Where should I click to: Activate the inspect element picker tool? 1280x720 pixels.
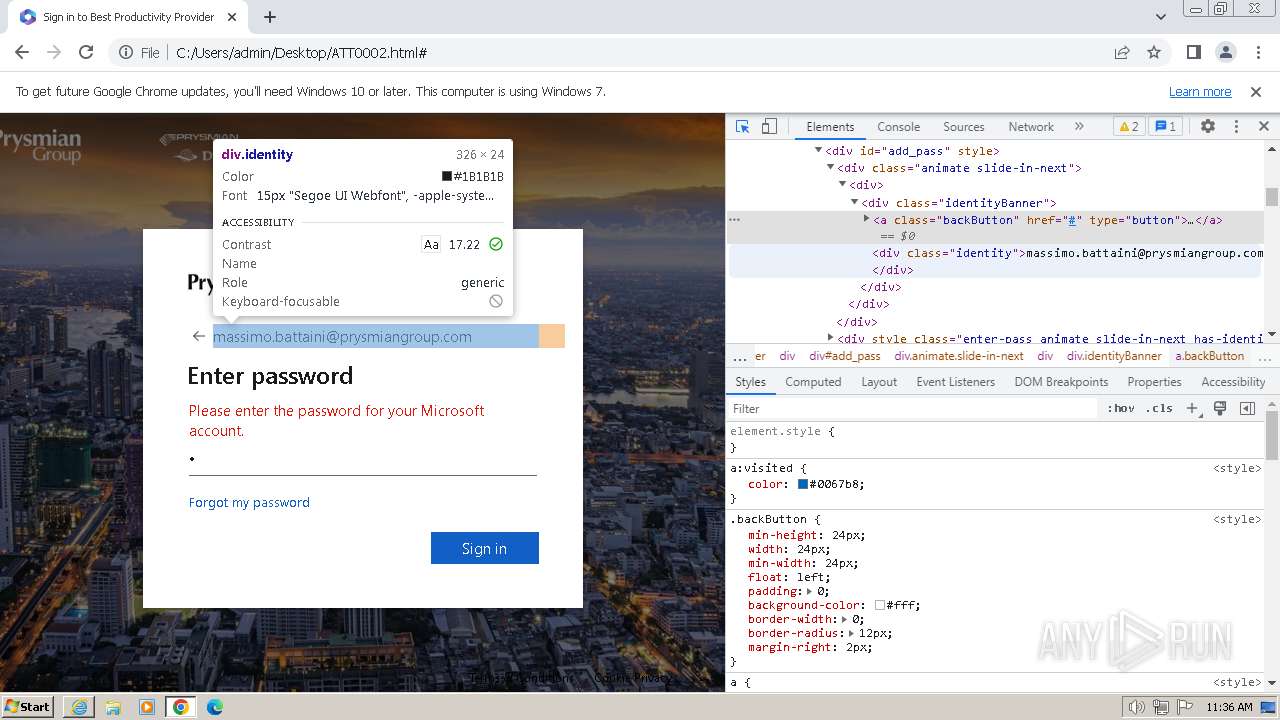(x=742, y=127)
